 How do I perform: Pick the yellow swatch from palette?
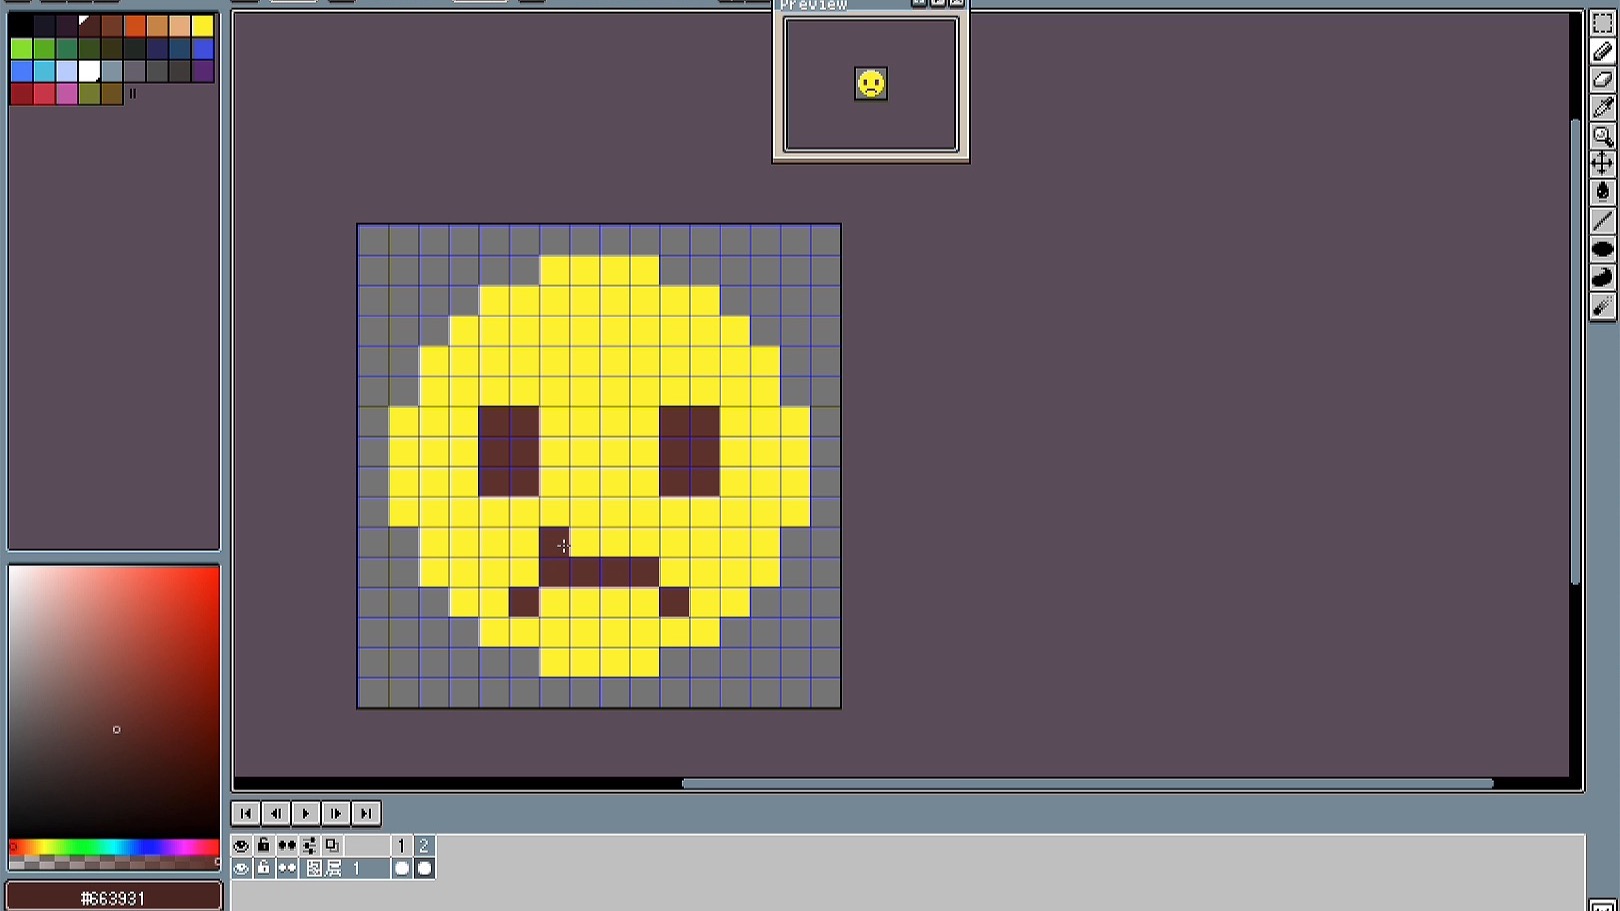click(x=203, y=24)
